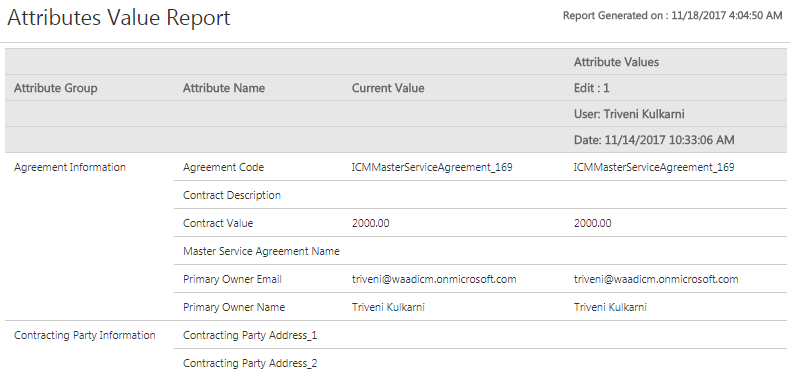Screen dimensions: 797x374
Task: Select the Attribute Group column header
Action: coord(55,88)
